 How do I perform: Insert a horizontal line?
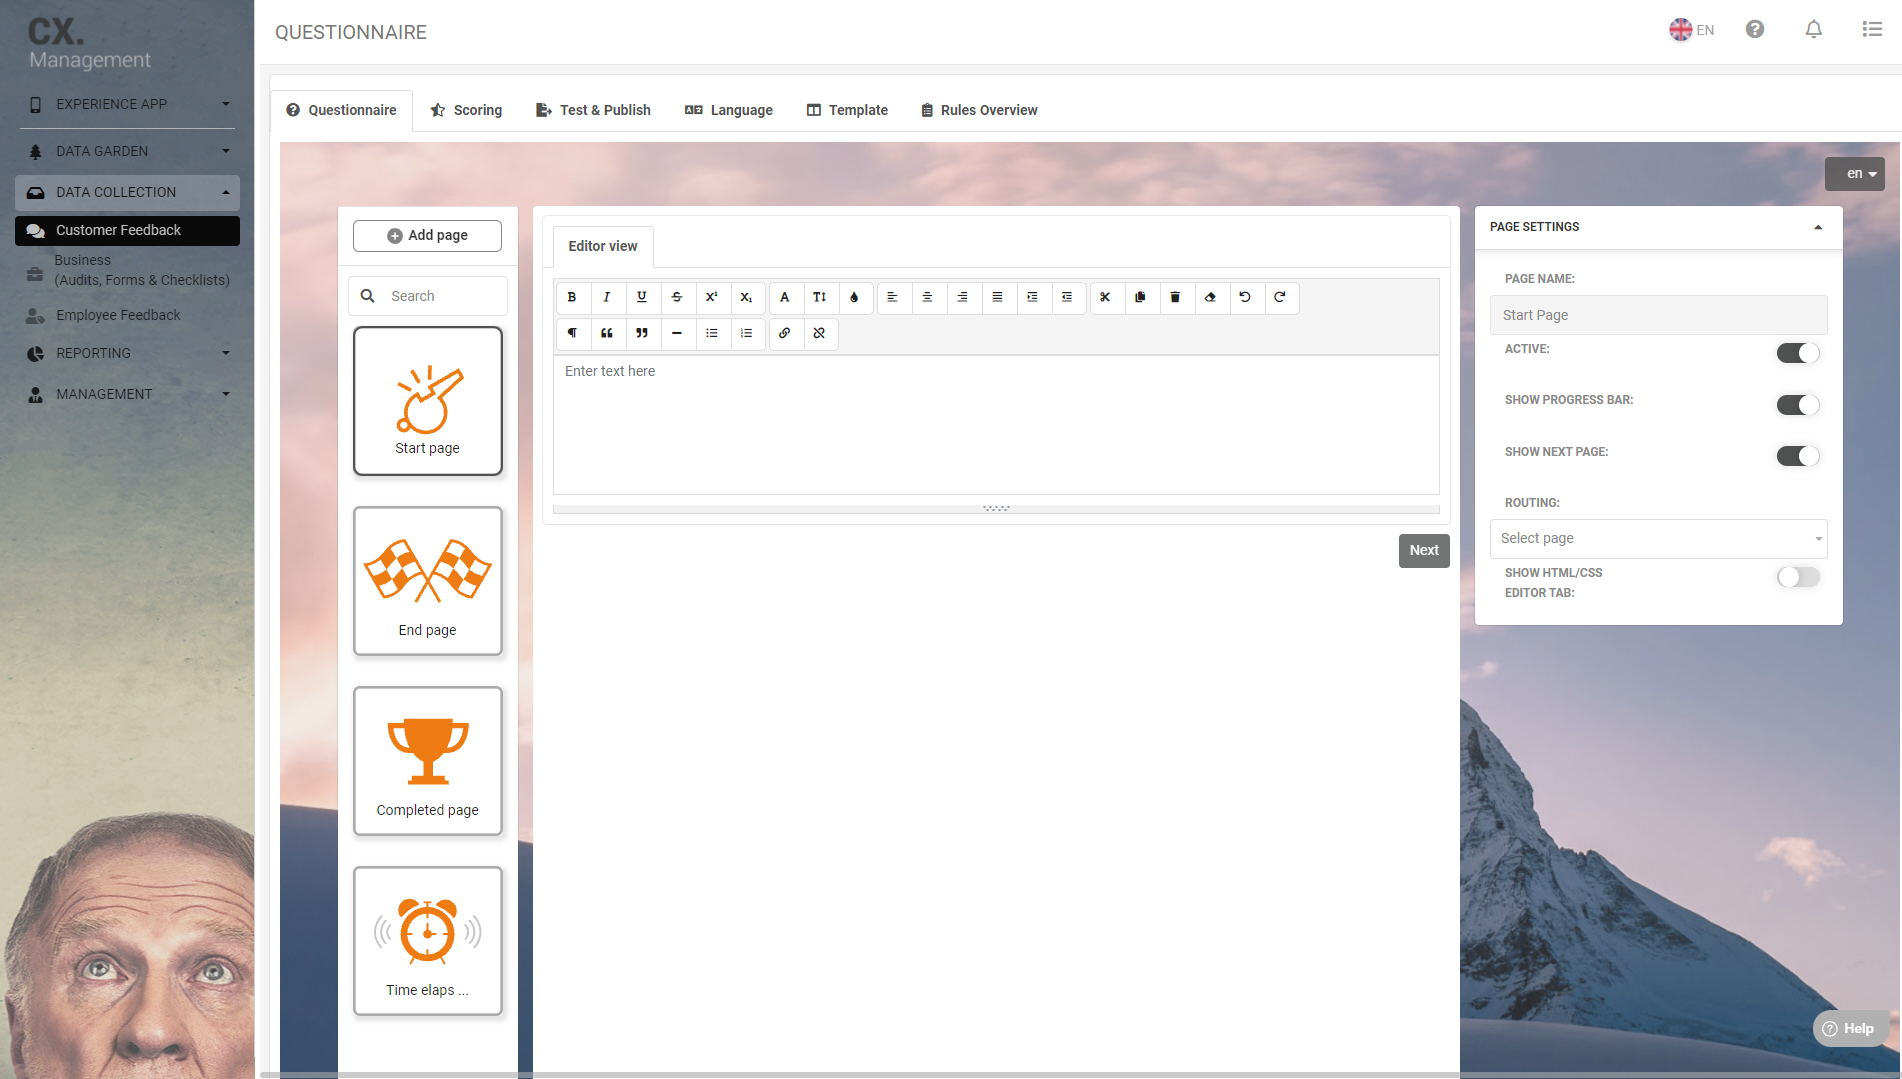[677, 333]
